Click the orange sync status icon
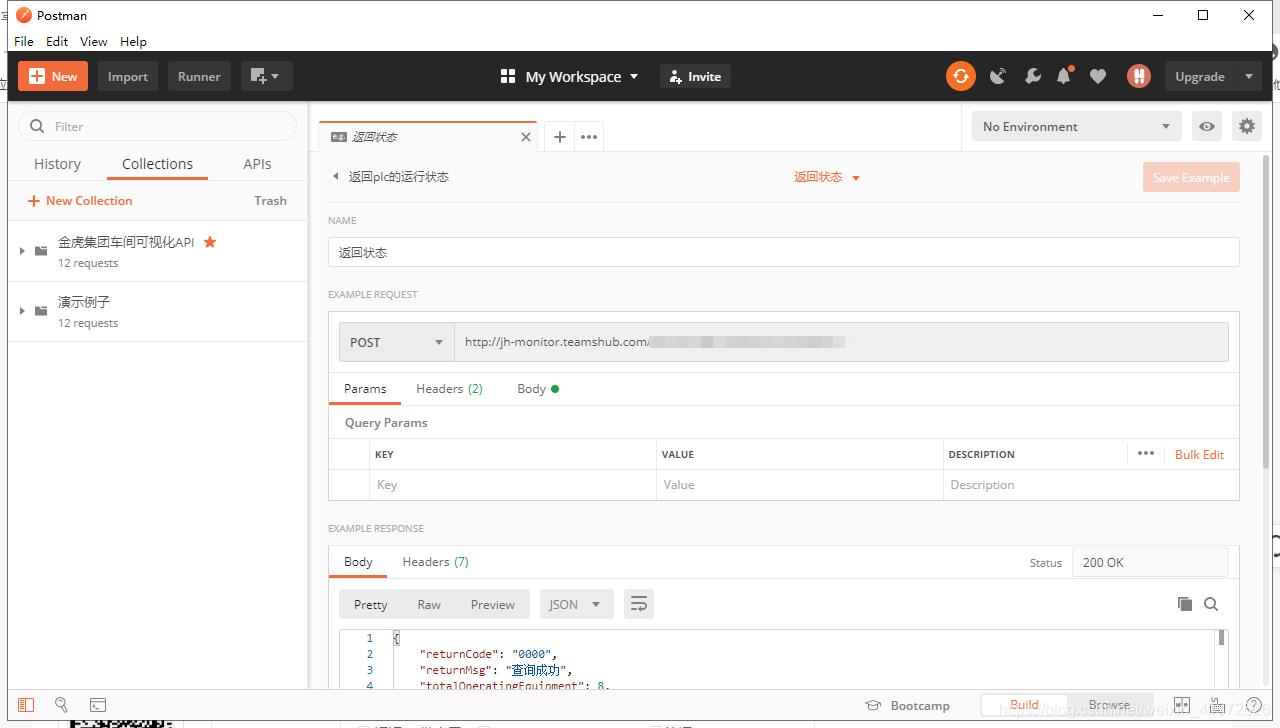Viewport: 1280px width, 728px height. pyautogui.click(x=961, y=76)
